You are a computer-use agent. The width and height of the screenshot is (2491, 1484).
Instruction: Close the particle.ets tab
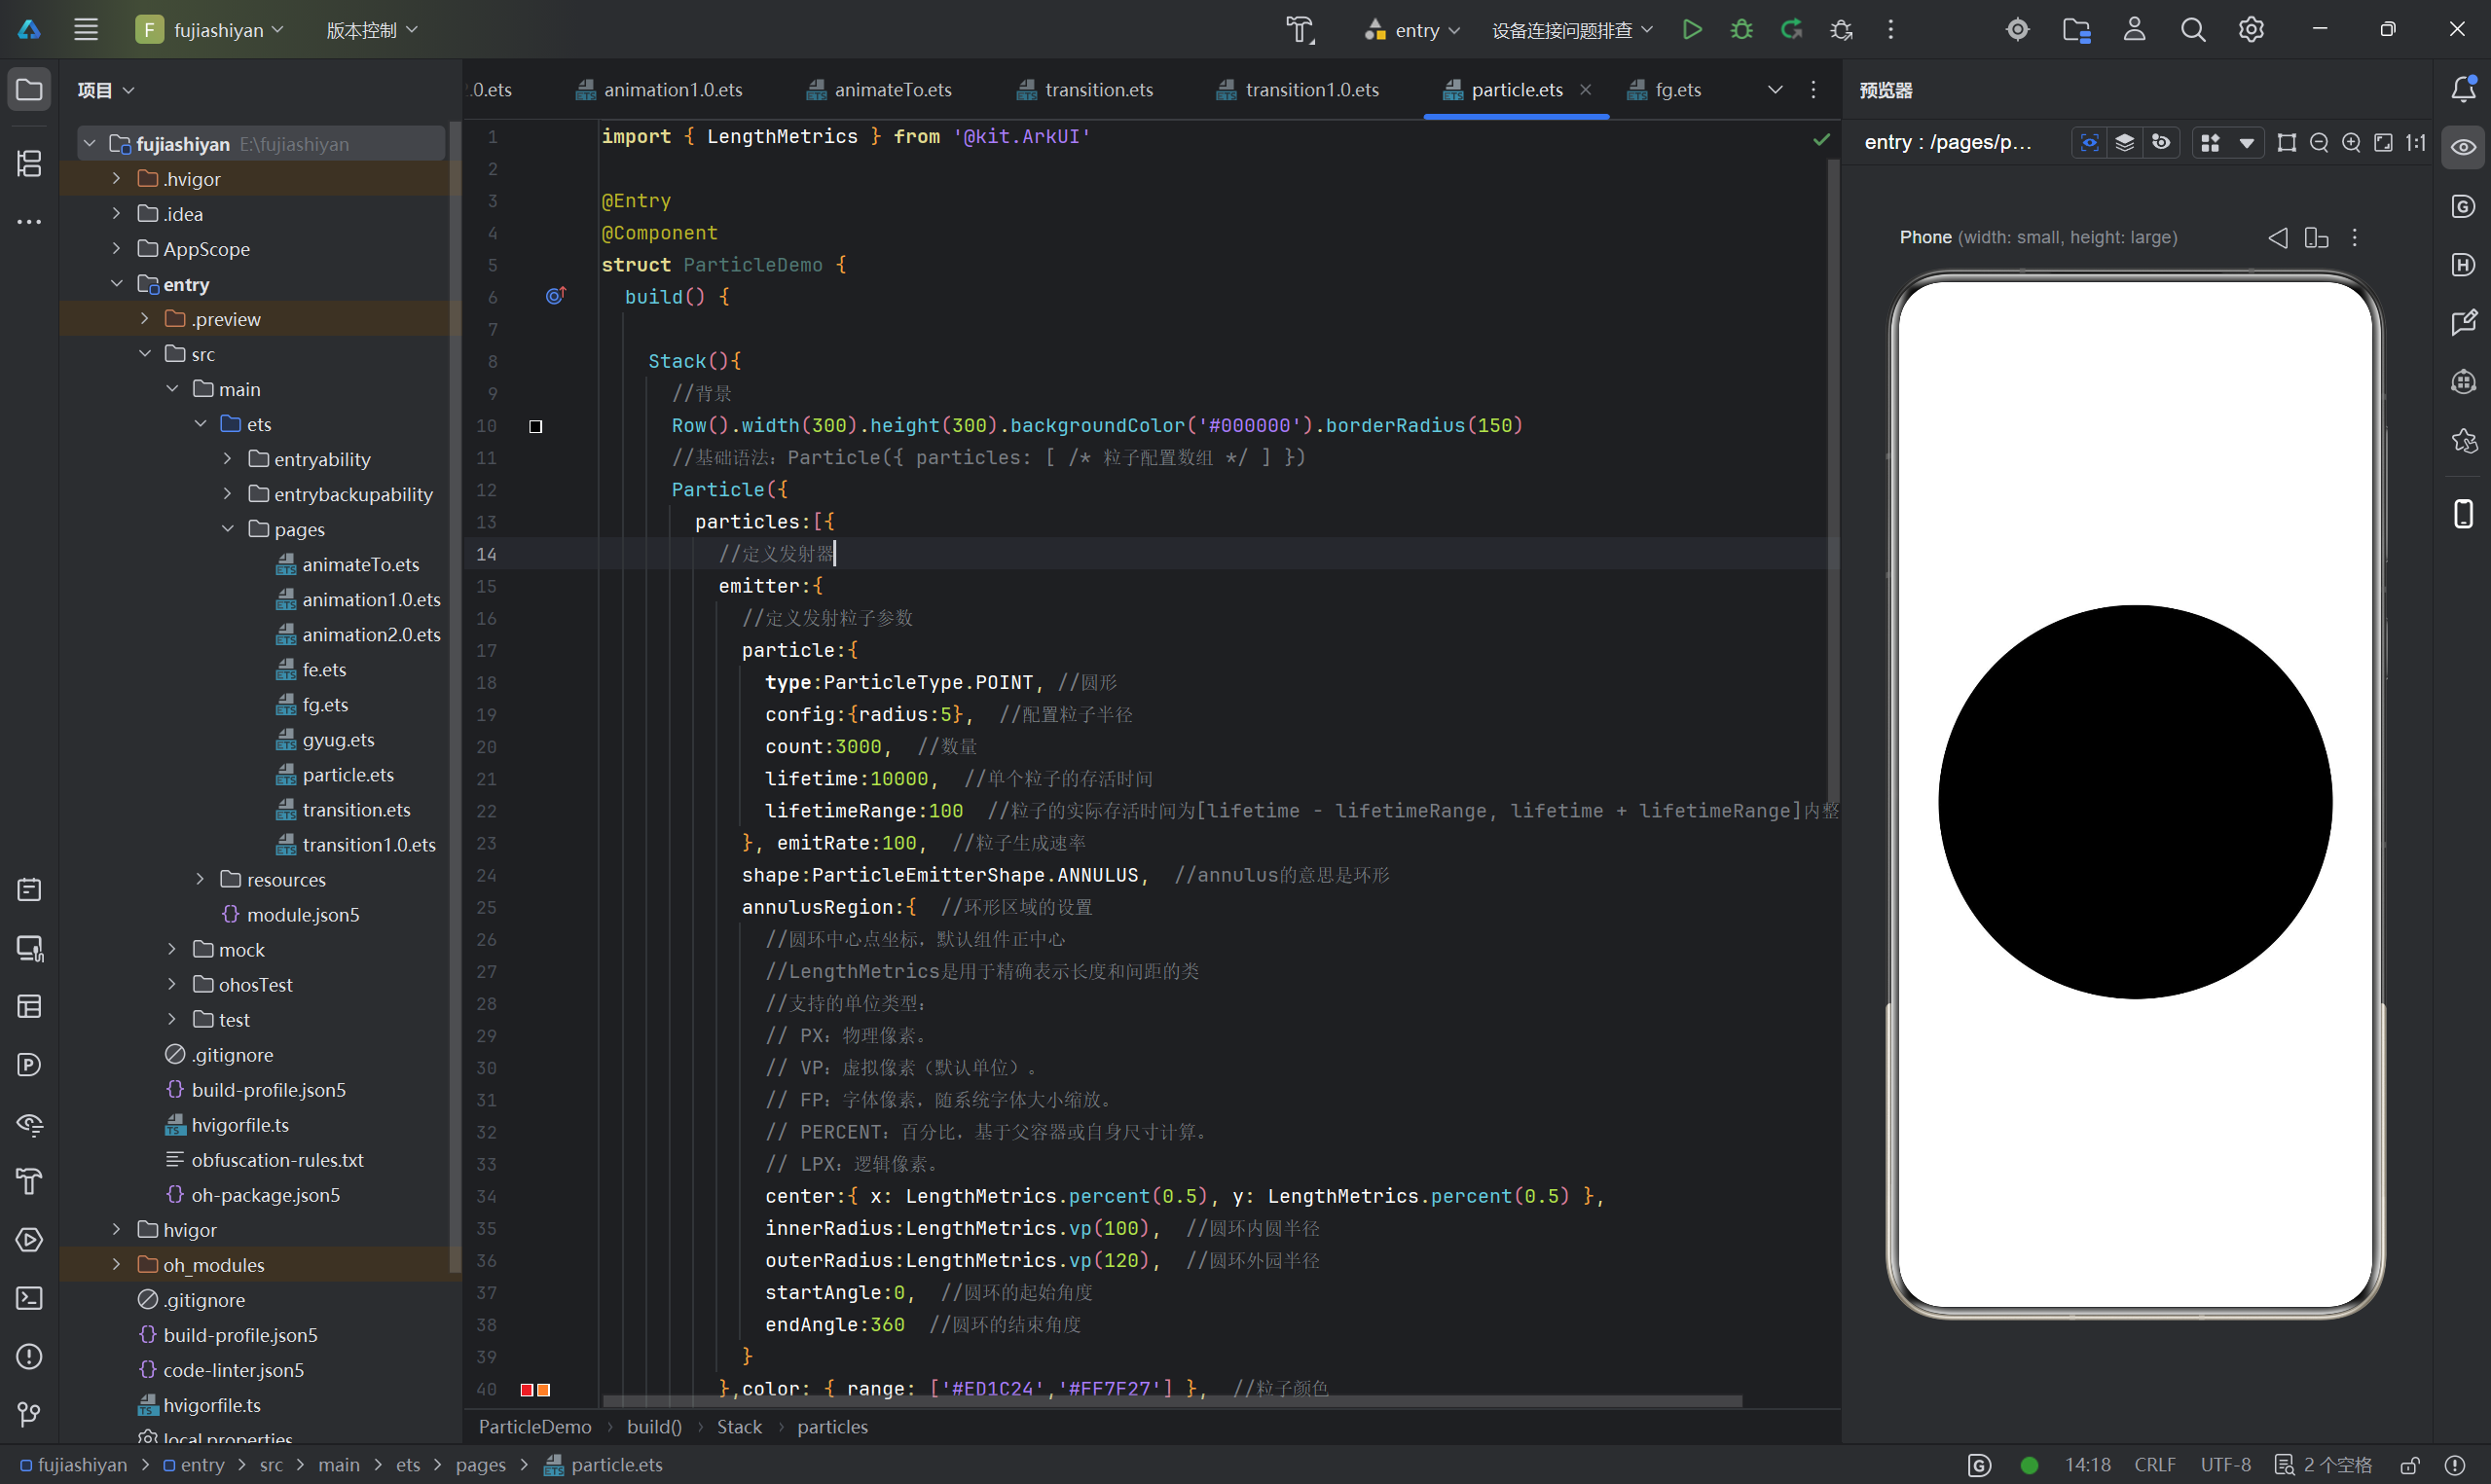pyautogui.click(x=1586, y=90)
